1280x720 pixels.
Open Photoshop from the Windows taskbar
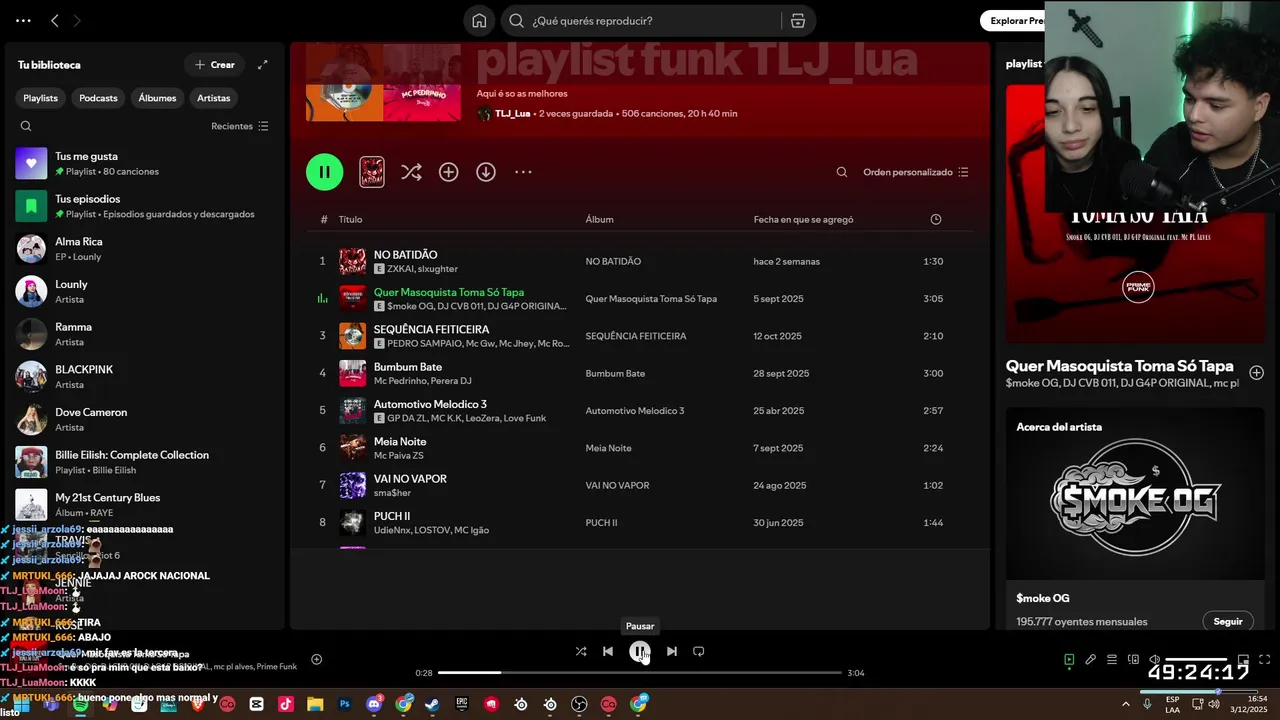[345, 704]
